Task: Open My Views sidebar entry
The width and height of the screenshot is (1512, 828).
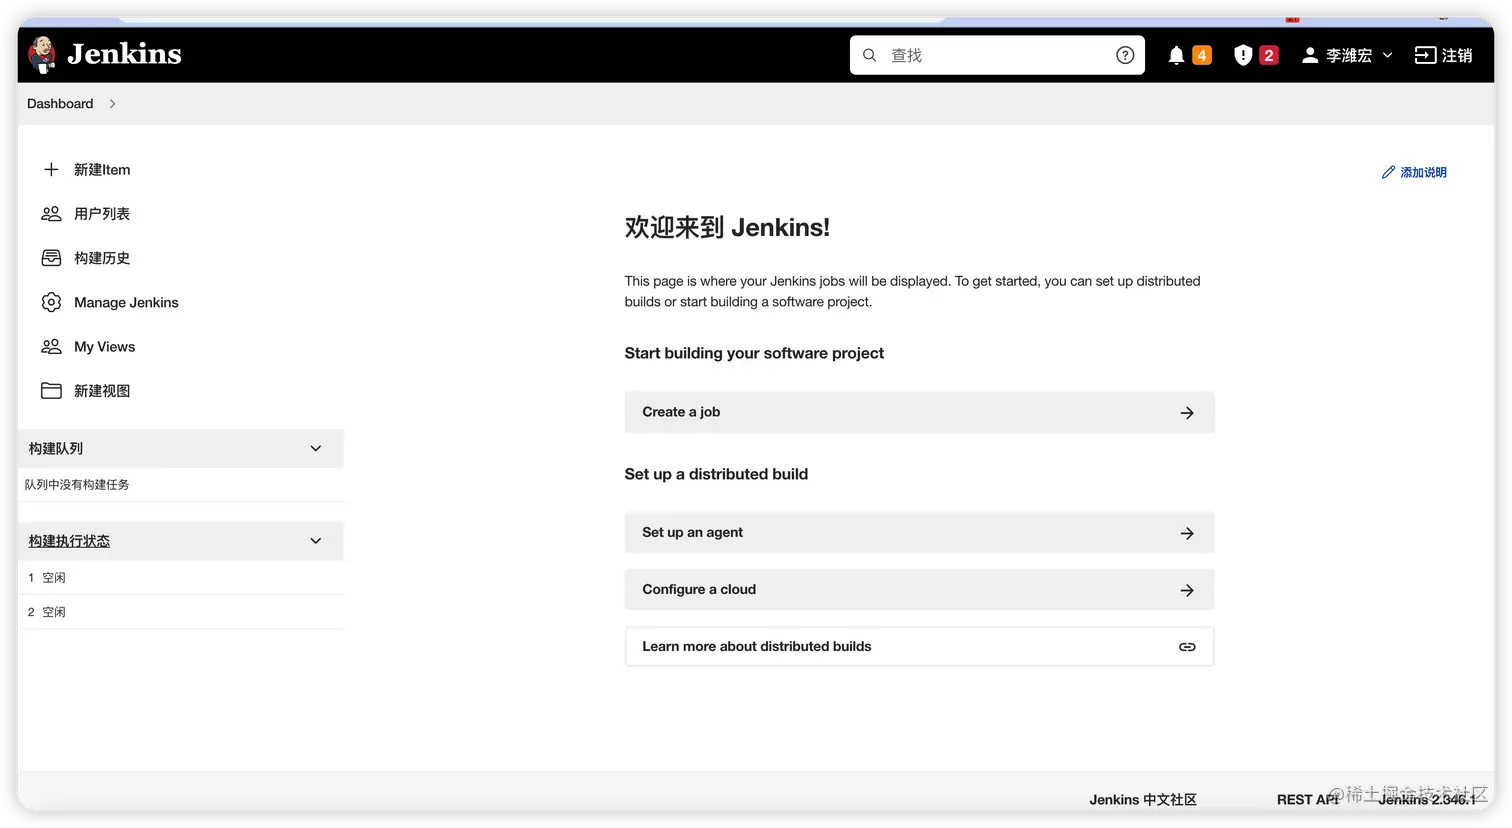Action: coord(104,347)
